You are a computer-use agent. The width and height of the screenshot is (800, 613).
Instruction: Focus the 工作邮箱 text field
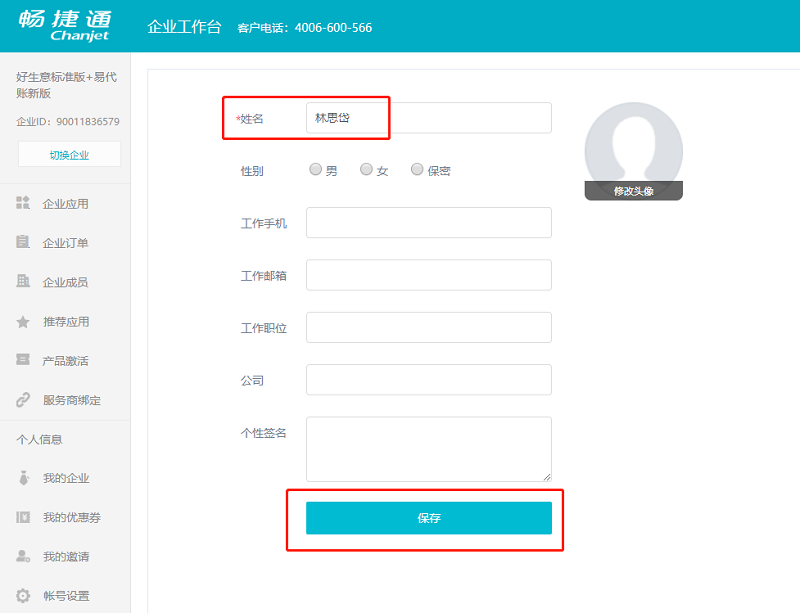coord(428,275)
